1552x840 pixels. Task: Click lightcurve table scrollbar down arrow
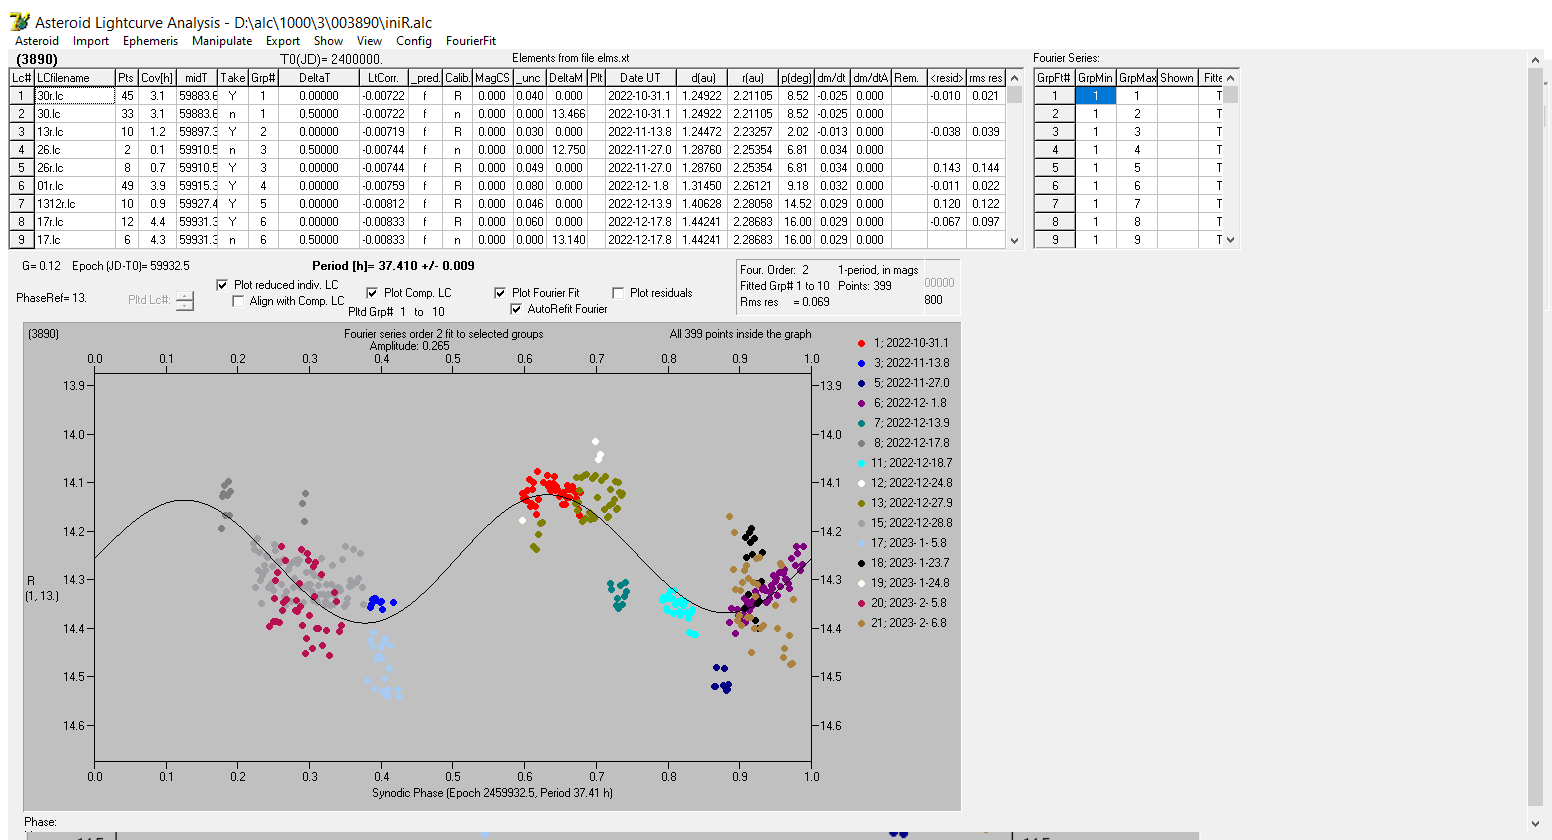[x=1015, y=240]
